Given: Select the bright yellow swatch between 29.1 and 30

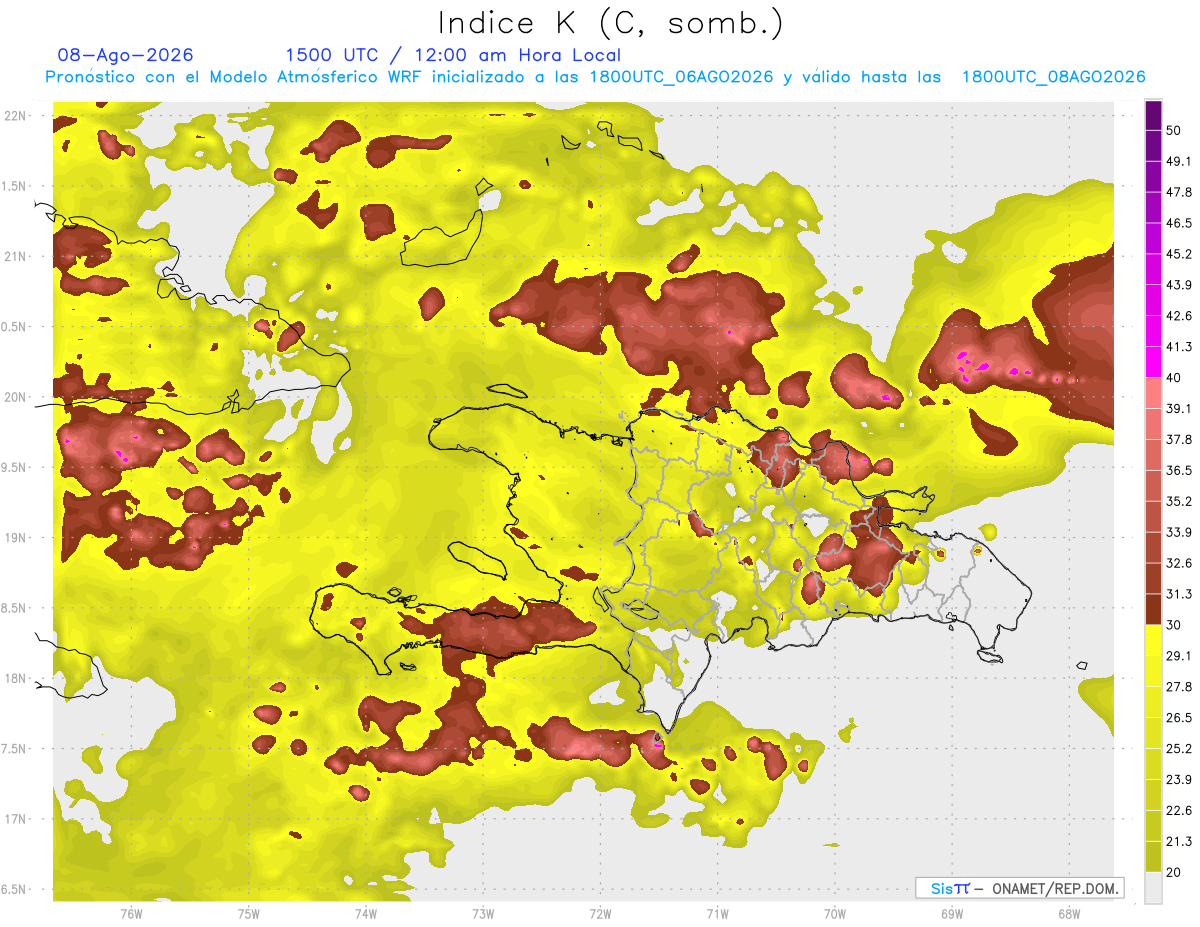Looking at the screenshot, I should [x=1153, y=641].
